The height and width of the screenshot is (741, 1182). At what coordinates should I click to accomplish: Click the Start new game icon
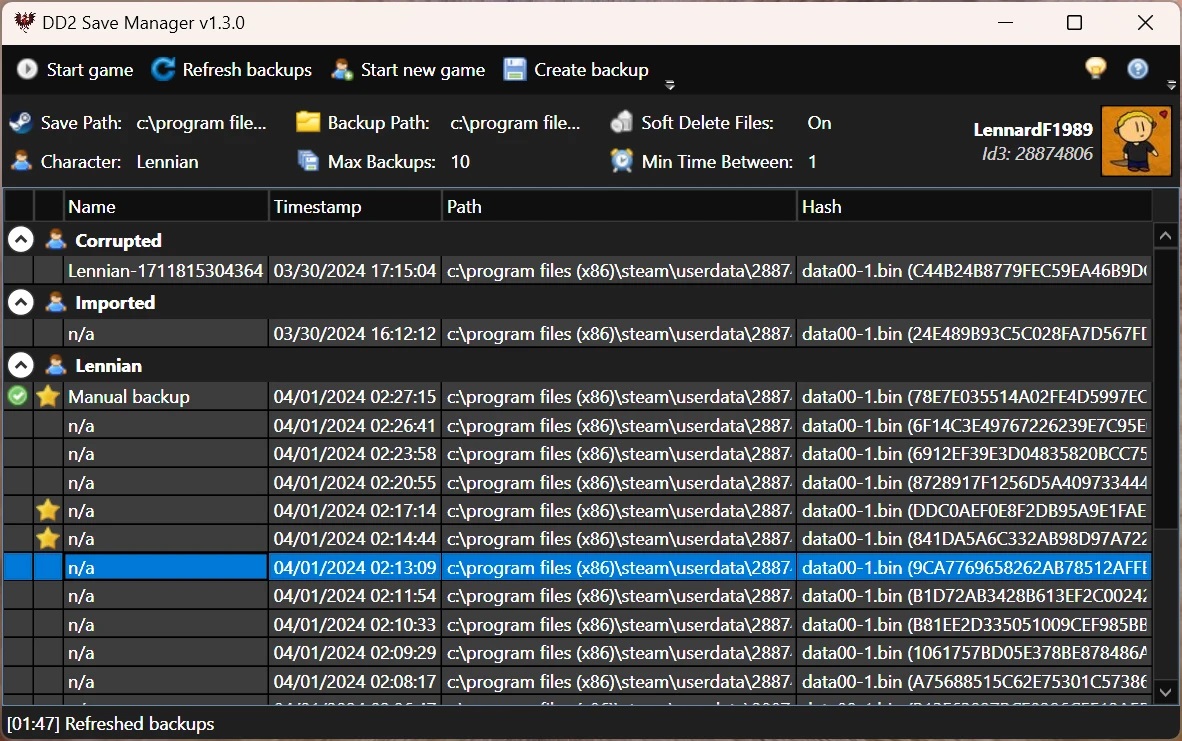(342, 69)
